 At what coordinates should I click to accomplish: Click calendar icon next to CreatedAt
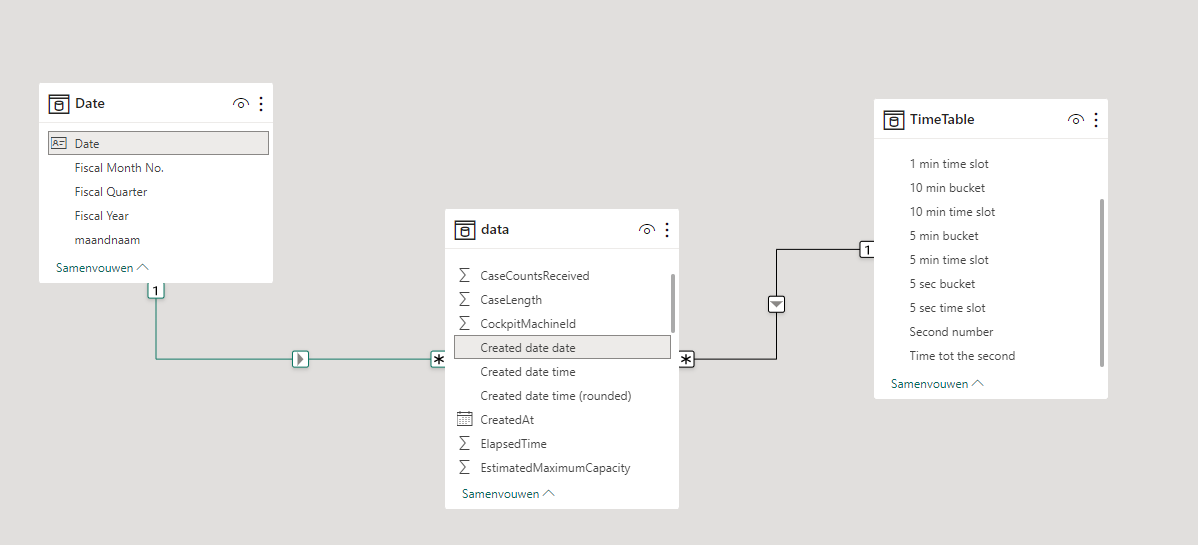pyautogui.click(x=465, y=419)
